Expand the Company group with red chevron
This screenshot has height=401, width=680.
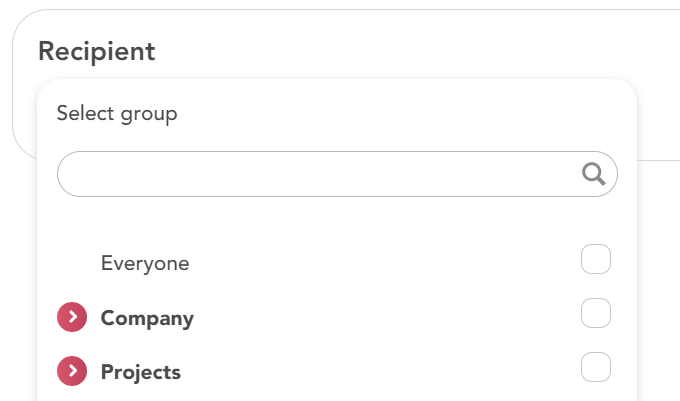point(72,318)
